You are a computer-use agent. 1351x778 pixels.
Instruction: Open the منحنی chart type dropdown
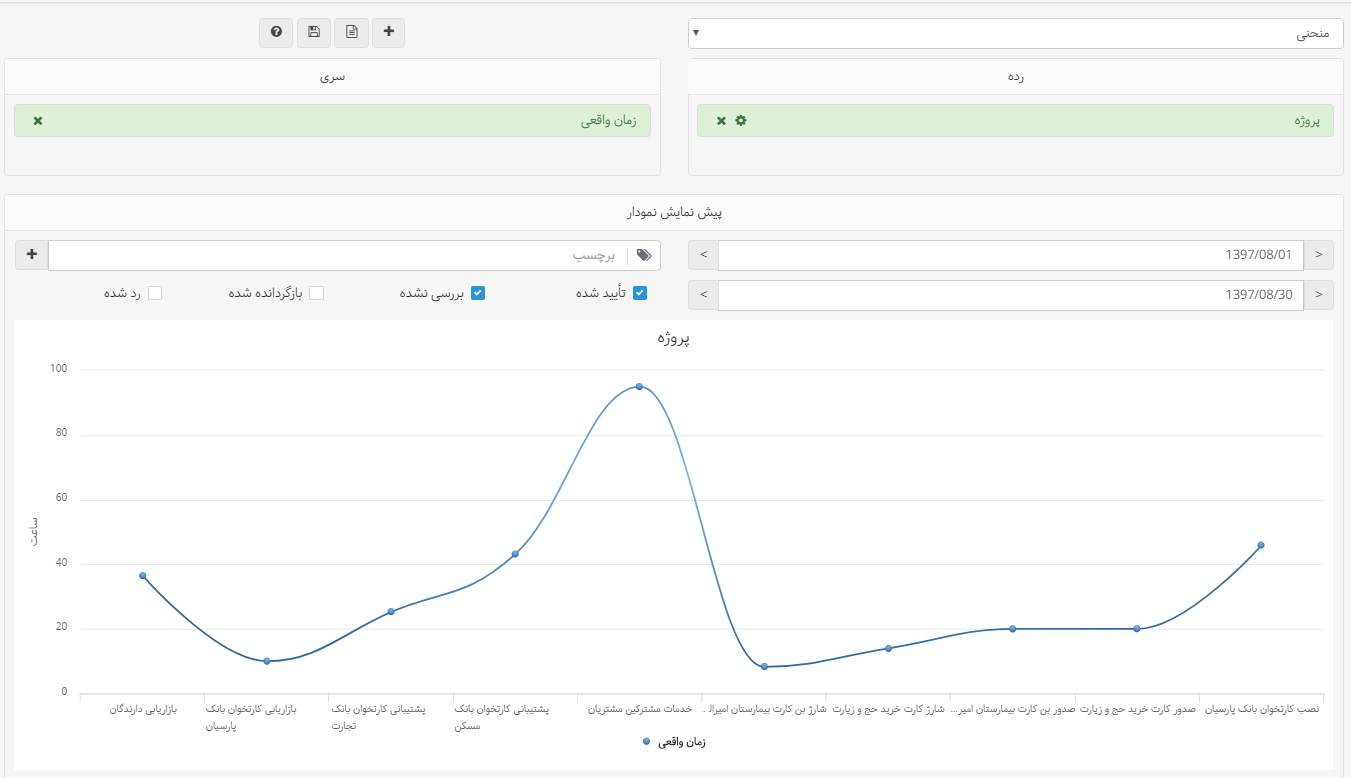pos(1015,33)
